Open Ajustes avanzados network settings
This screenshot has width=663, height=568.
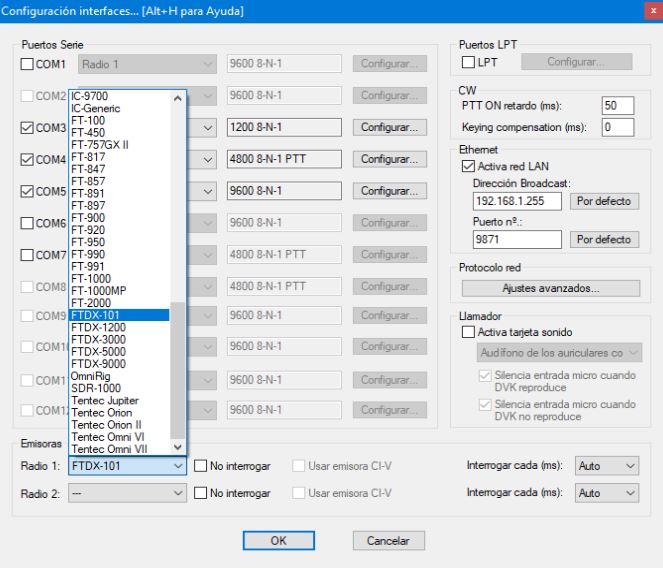click(x=551, y=288)
